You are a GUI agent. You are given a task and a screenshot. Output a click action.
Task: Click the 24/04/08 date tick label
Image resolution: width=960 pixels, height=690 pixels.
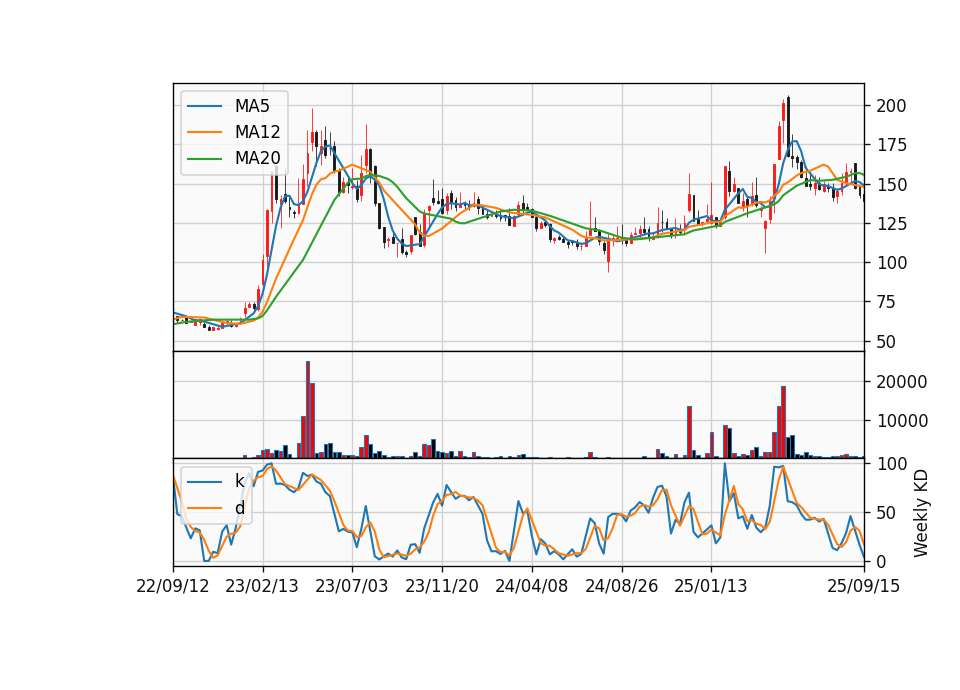[531, 586]
